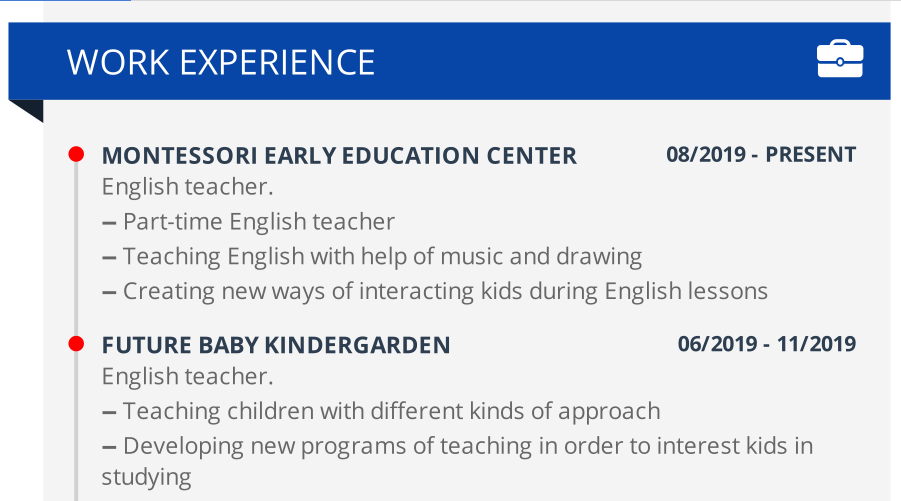Click the thin blue progress bar at top

[65, 1]
